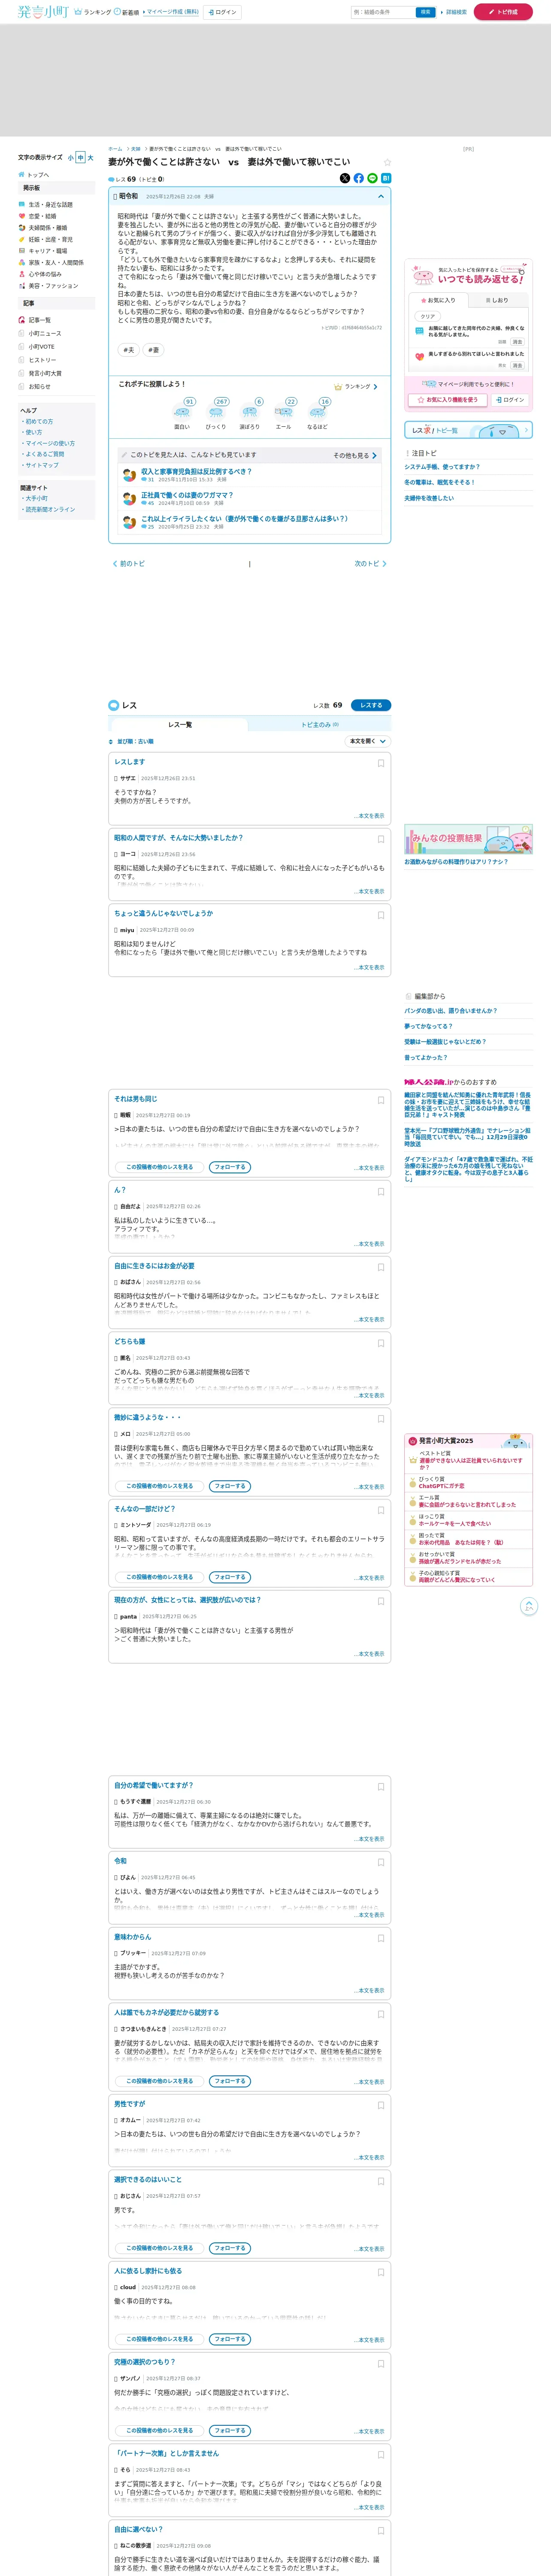The width and height of the screenshot is (551, 2576).
Task: Focus the keyword search input field
Action: pos(383,12)
